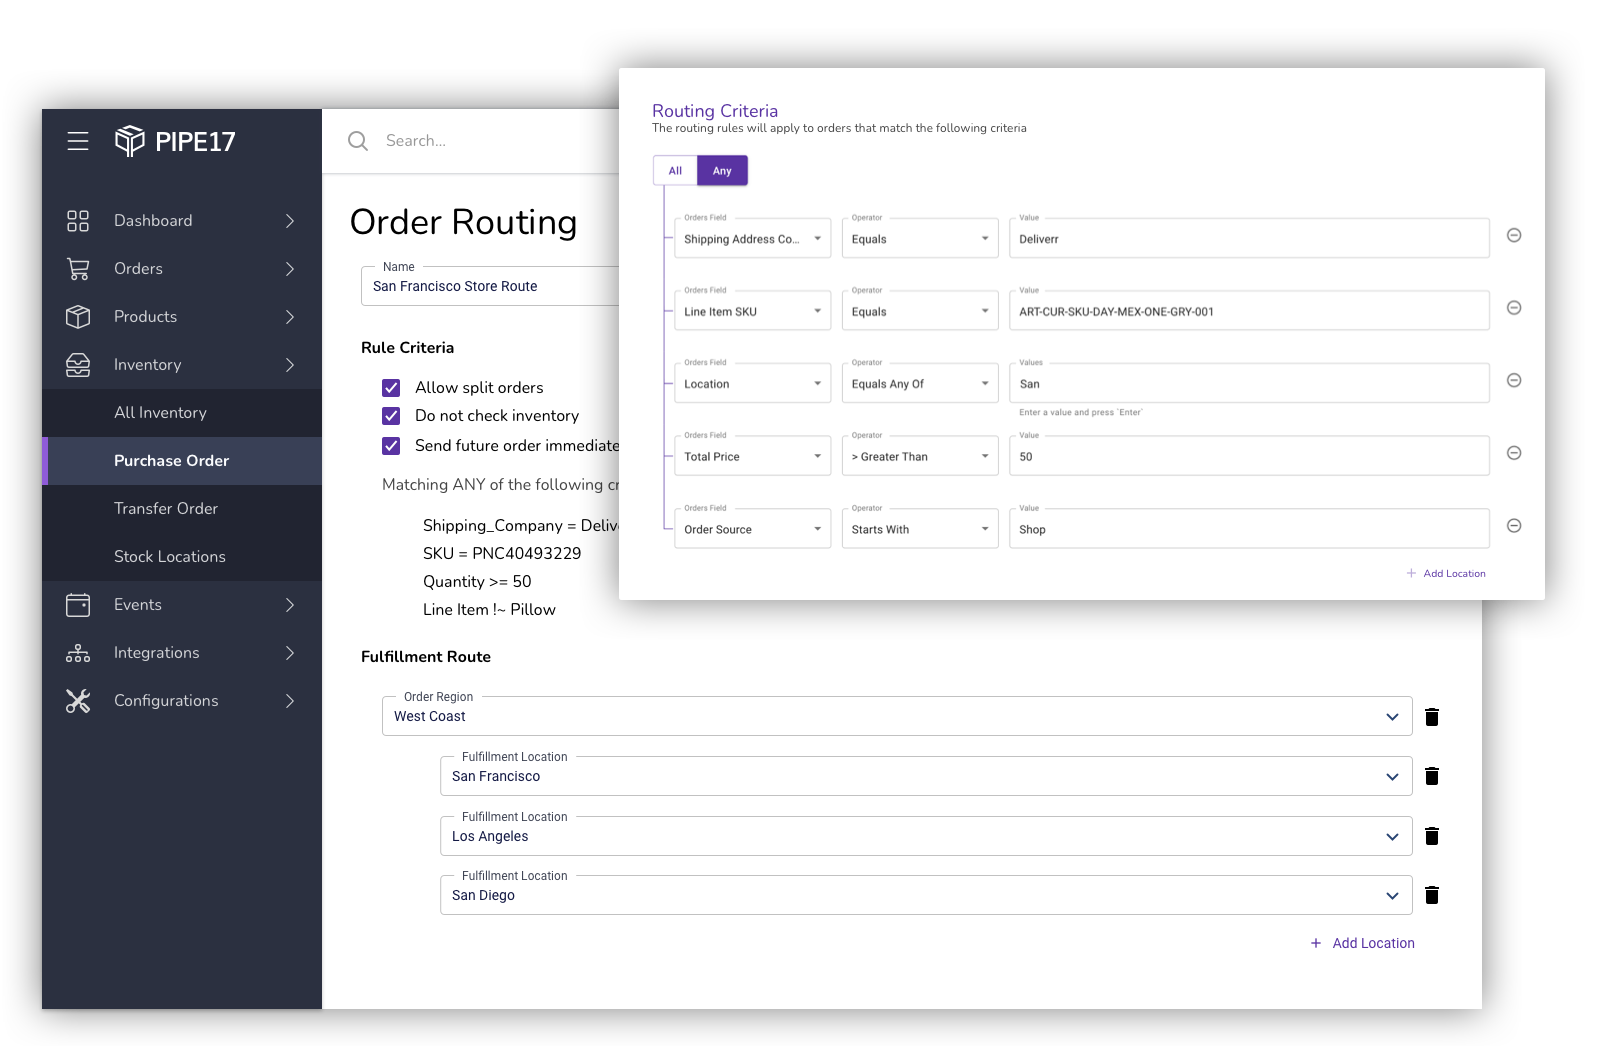1607x1046 pixels.
Task: Open the San Francisco fulfillment location dropdown
Action: pos(926,776)
